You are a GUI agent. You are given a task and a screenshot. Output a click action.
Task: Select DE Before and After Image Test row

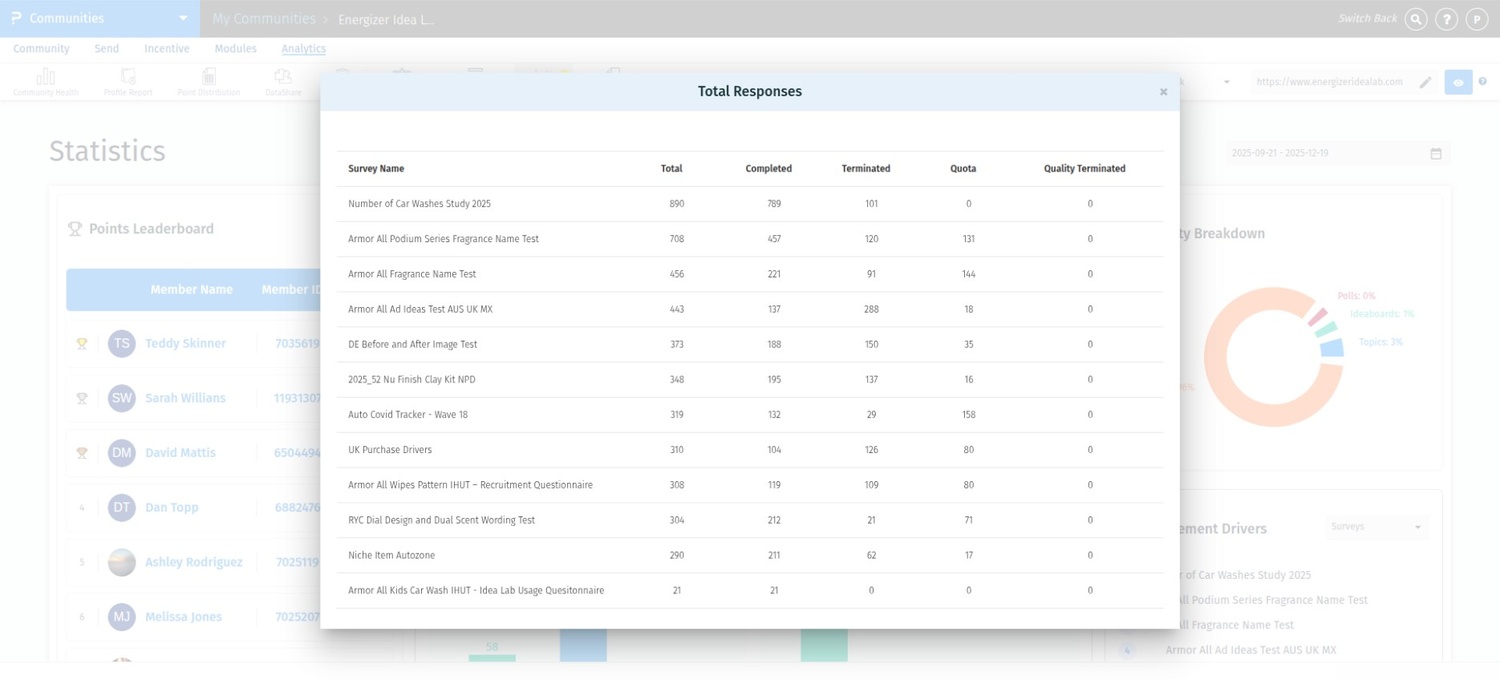pos(750,344)
